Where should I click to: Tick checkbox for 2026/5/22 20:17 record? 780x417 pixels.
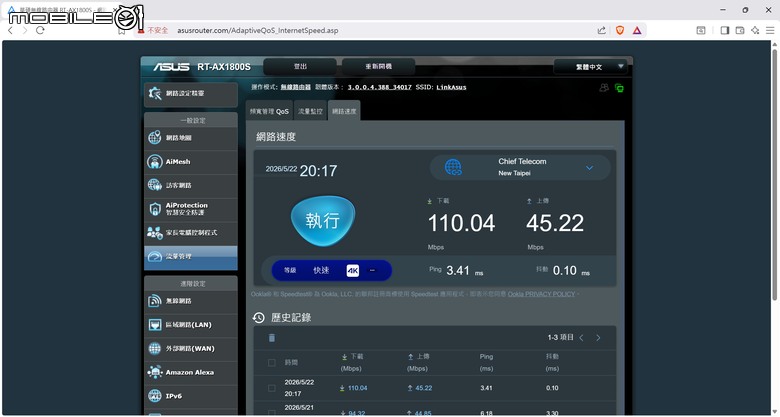pos(272,388)
